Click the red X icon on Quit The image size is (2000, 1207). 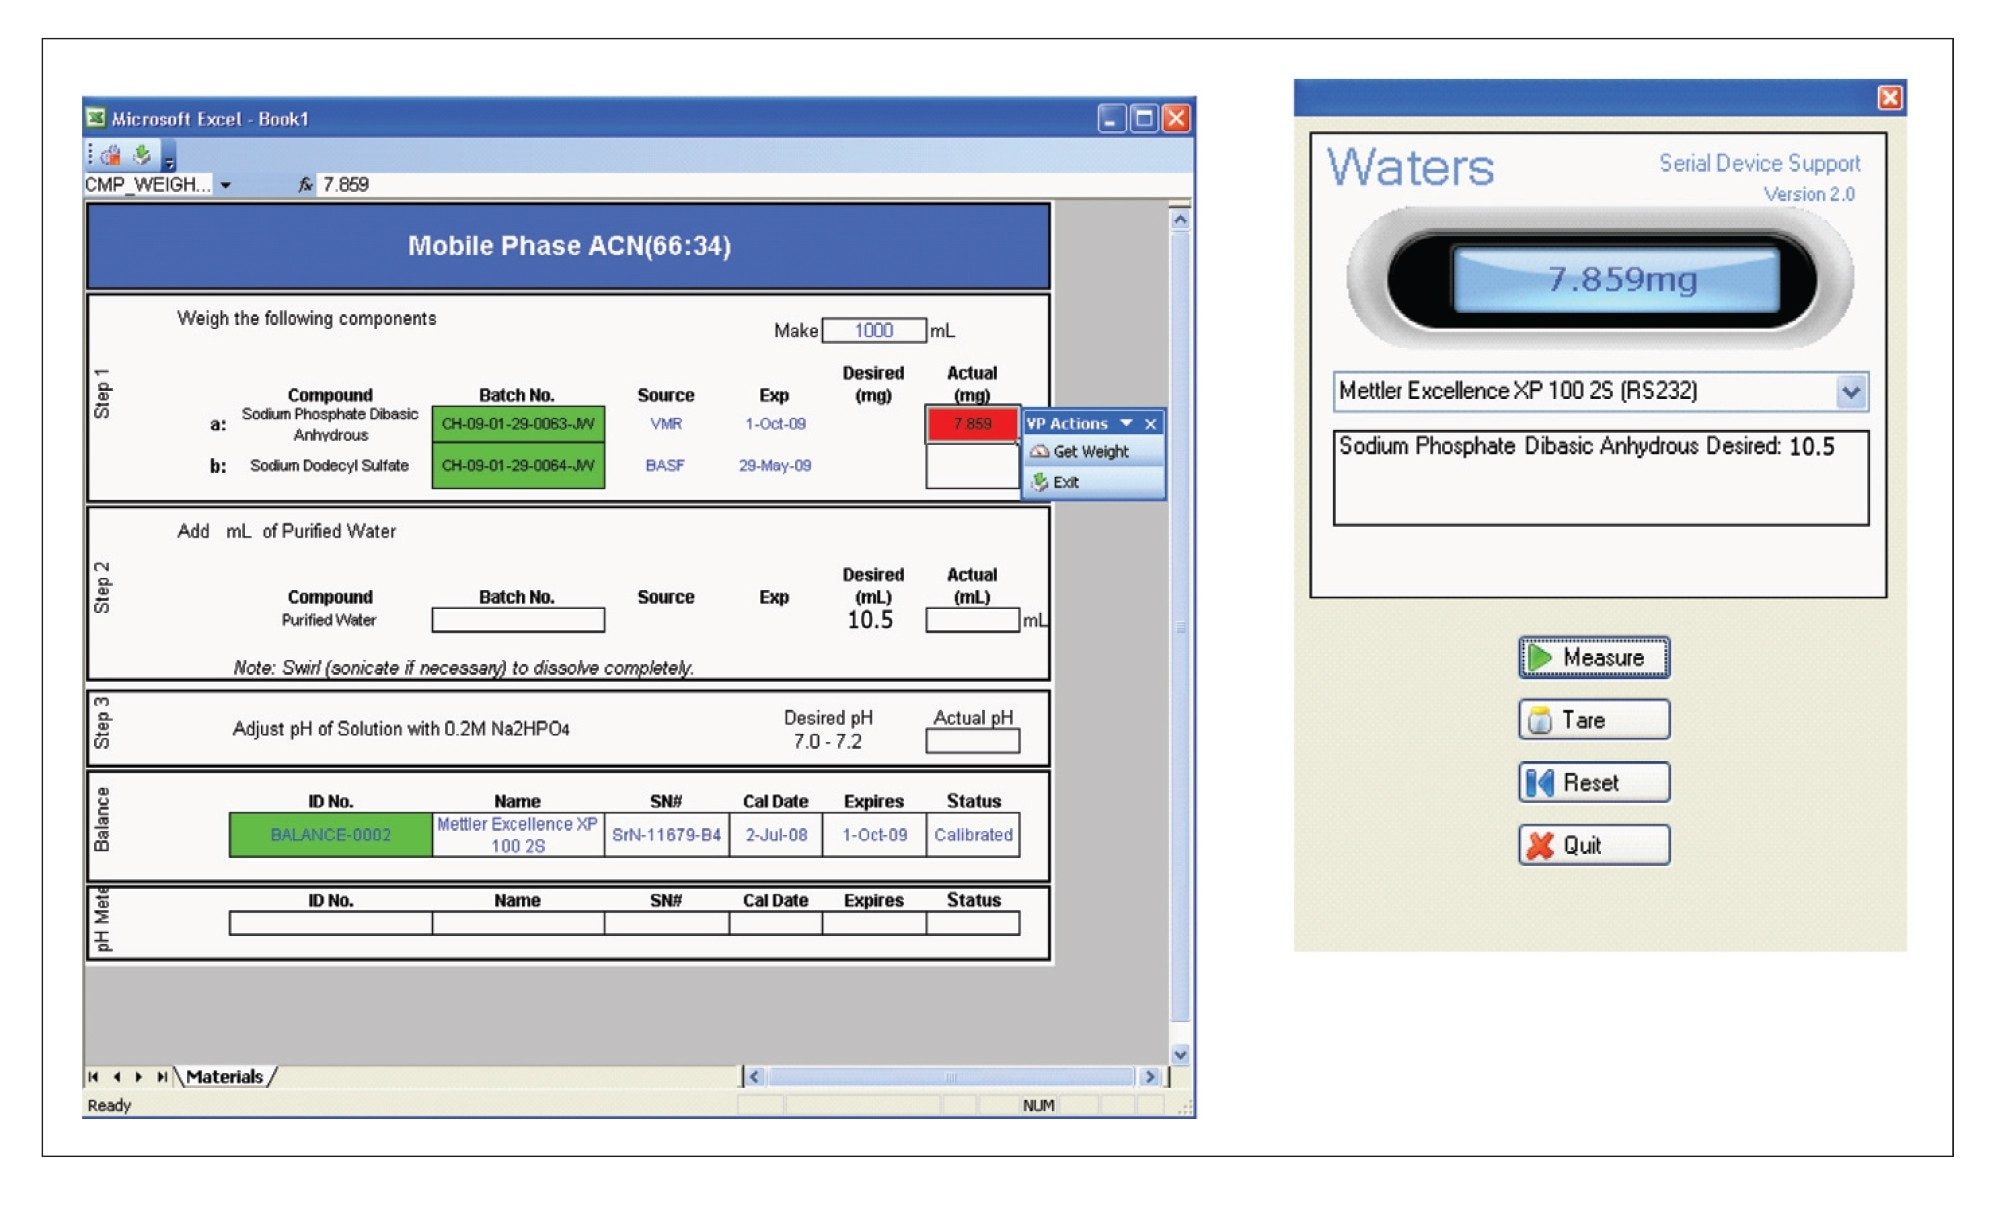[1541, 845]
